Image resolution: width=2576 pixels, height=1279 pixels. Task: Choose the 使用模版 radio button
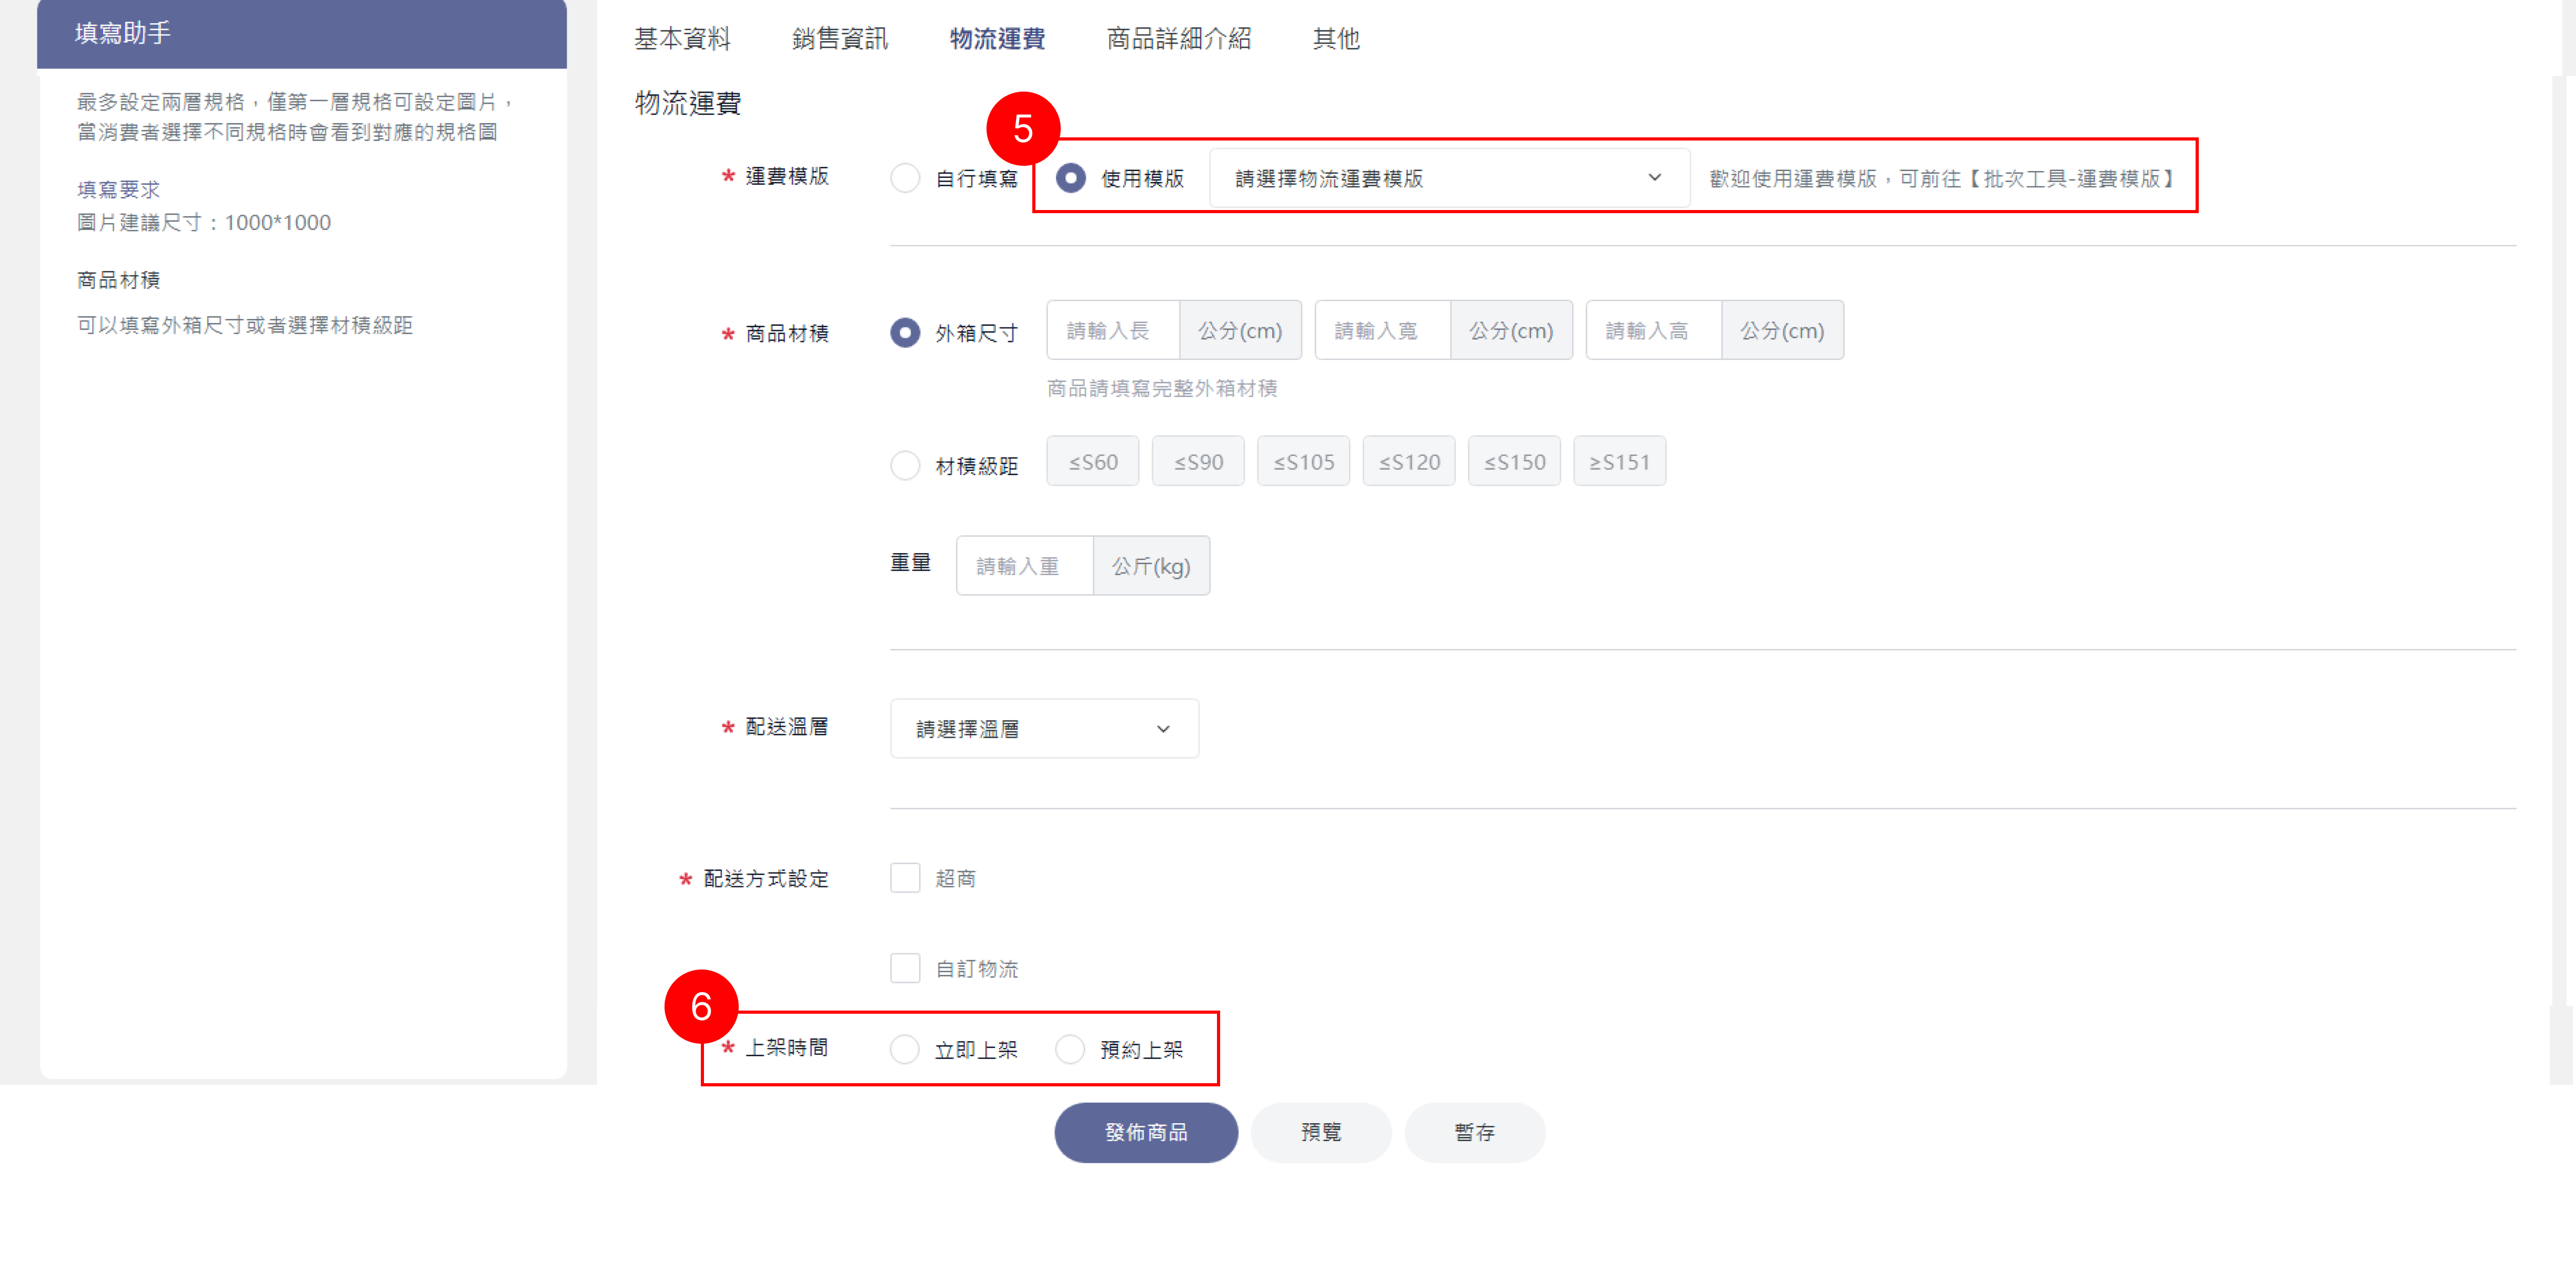tap(1070, 178)
